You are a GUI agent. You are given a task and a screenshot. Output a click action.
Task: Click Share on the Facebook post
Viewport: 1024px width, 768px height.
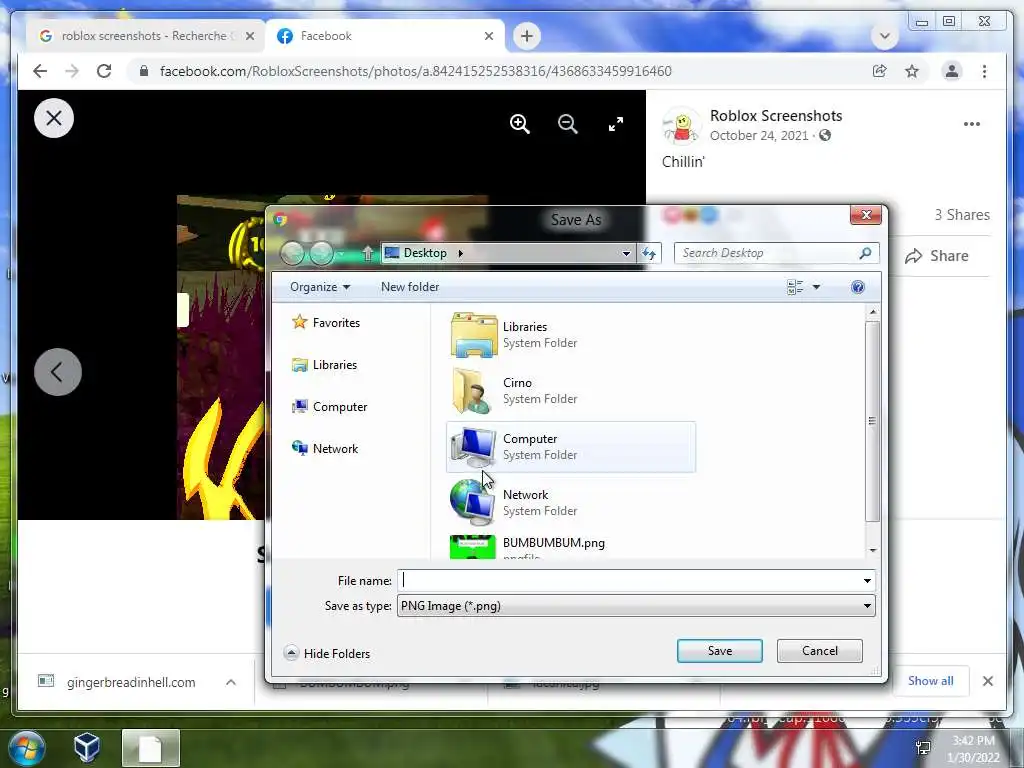pos(937,256)
